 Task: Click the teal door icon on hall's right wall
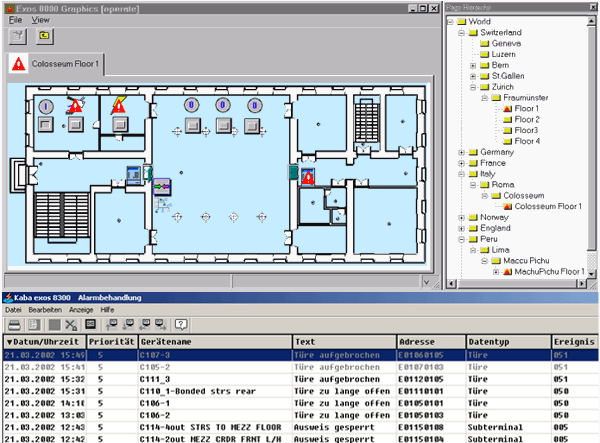tap(293, 173)
